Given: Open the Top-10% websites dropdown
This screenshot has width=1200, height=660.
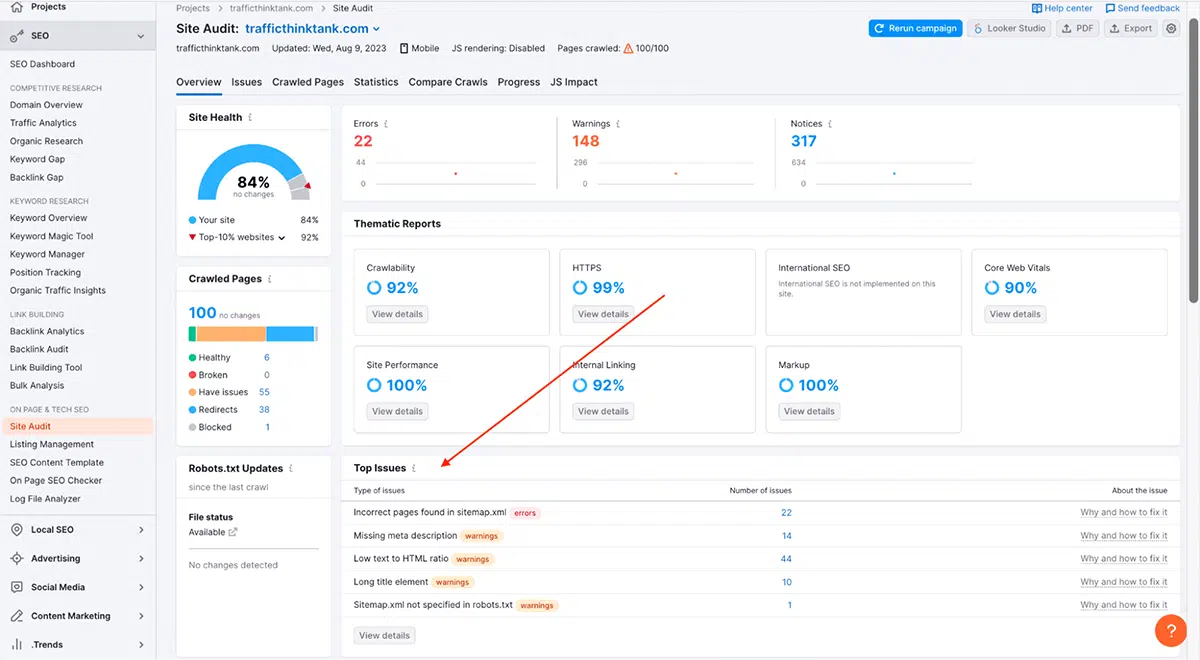Looking at the screenshot, I should pyautogui.click(x=282, y=238).
